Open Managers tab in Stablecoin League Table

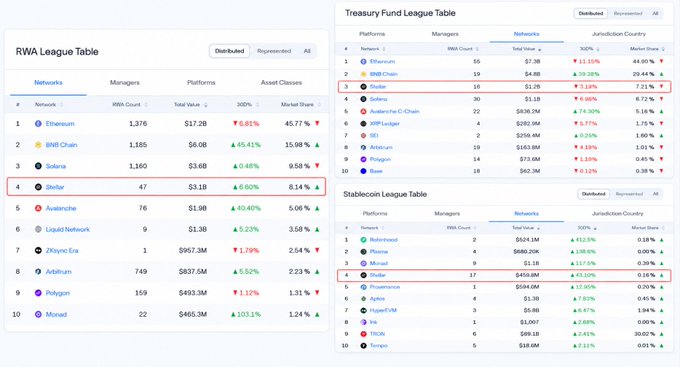pyautogui.click(x=447, y=213)
